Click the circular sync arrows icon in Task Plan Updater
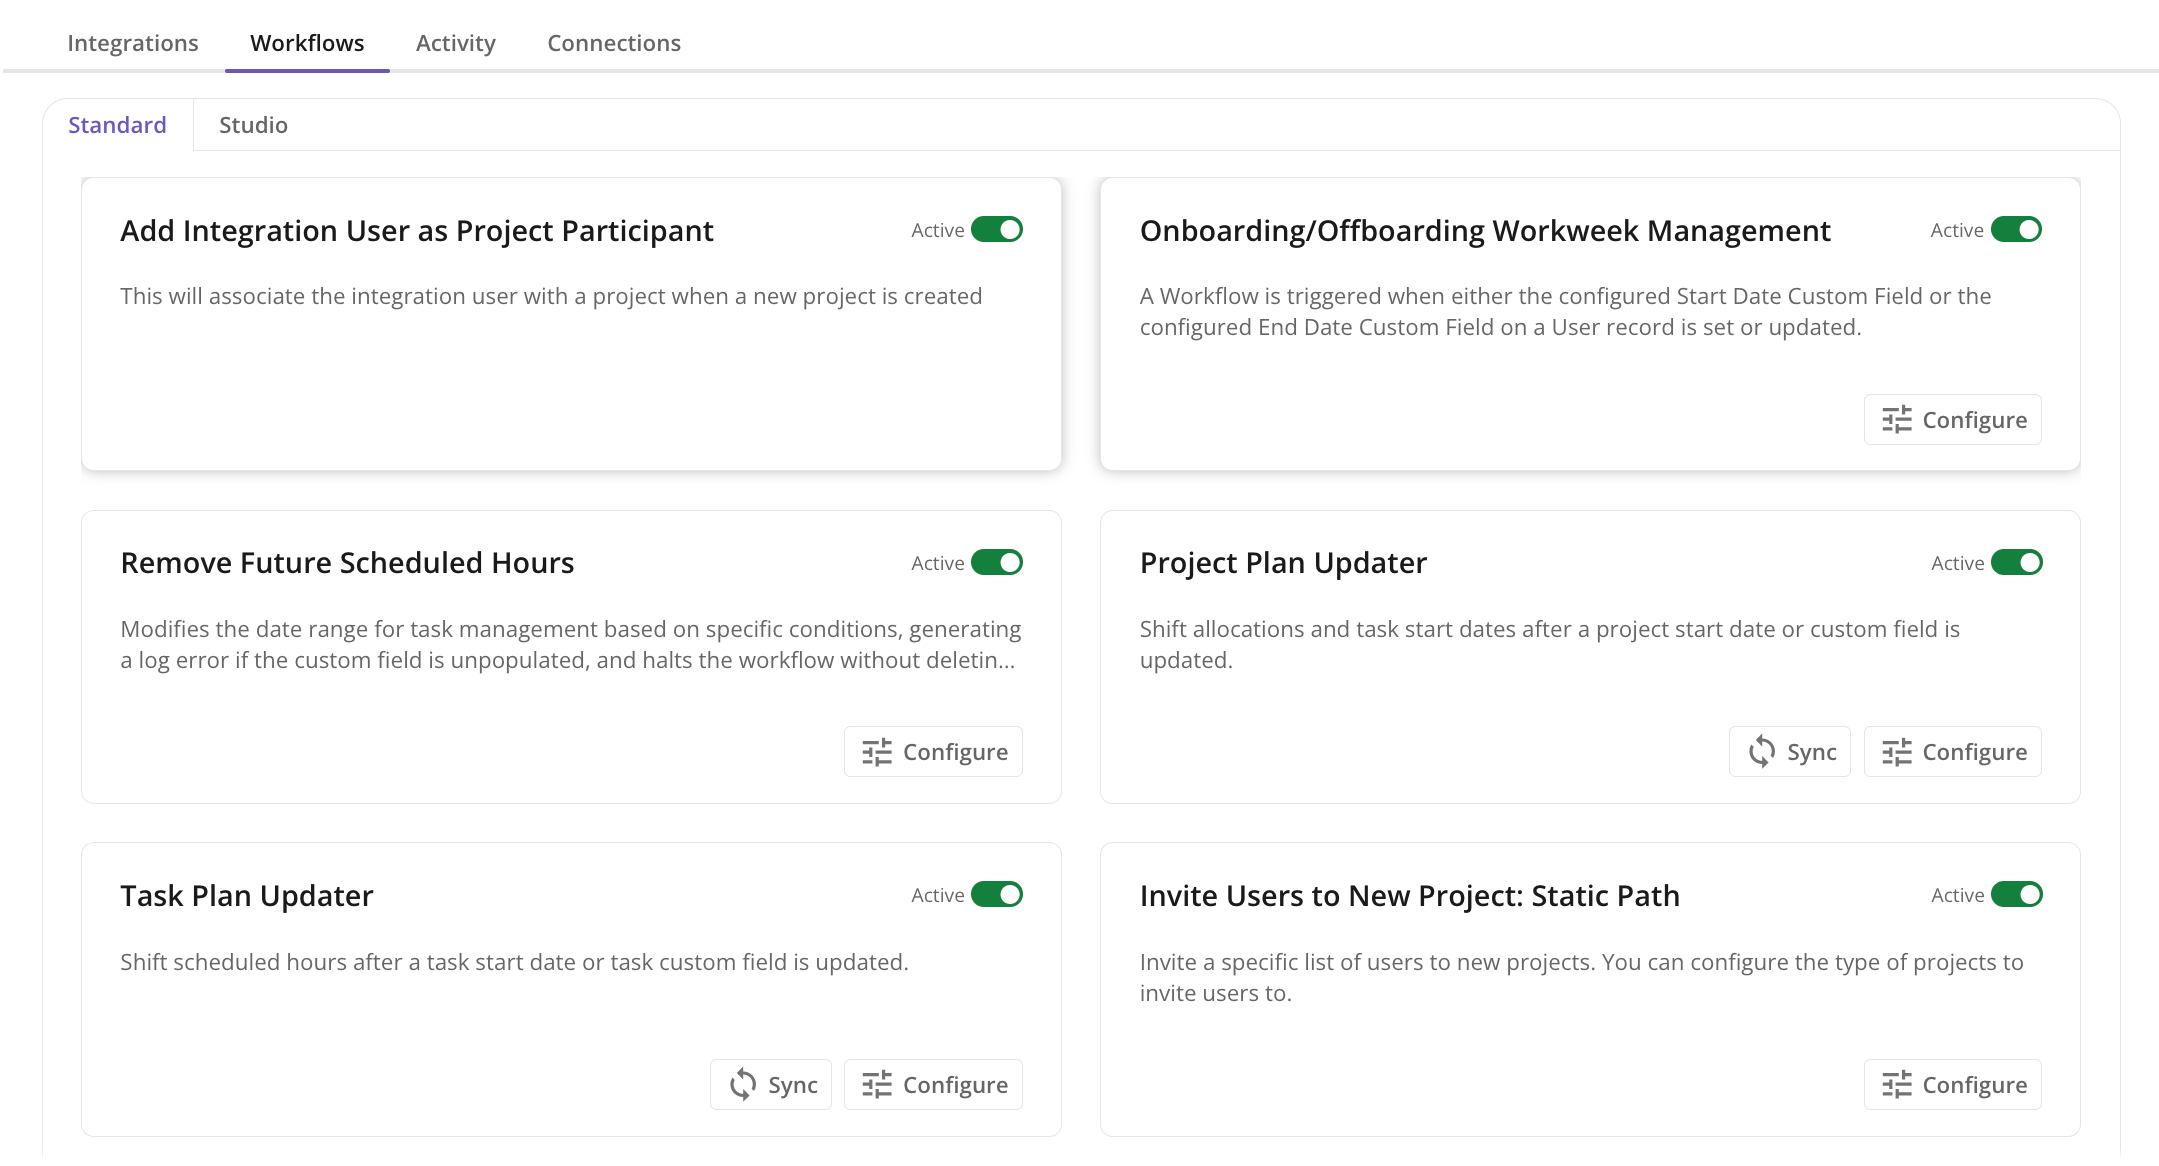This screenshot has width=2159, height=1166. (743, 1085)
